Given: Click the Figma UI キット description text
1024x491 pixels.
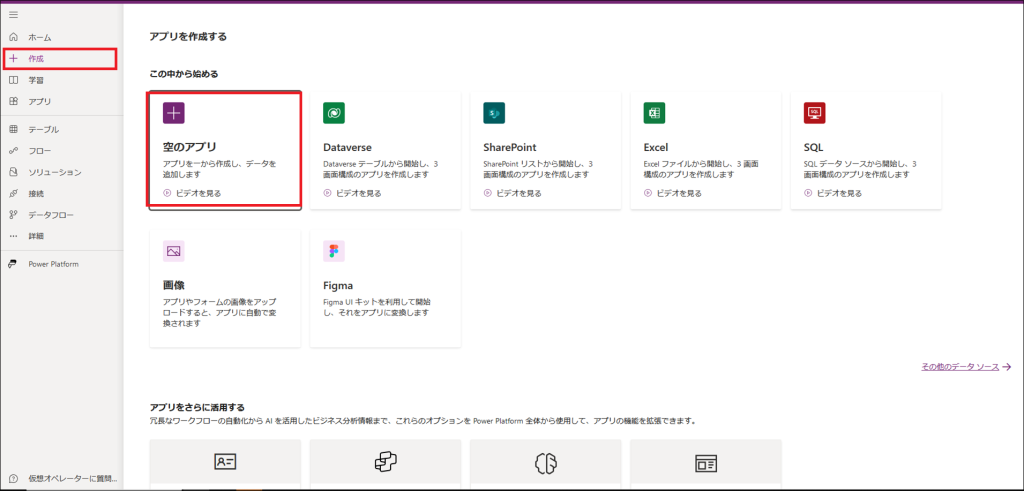Looking at the screenshot, I should pyautogui.click(x=376, y=308).
